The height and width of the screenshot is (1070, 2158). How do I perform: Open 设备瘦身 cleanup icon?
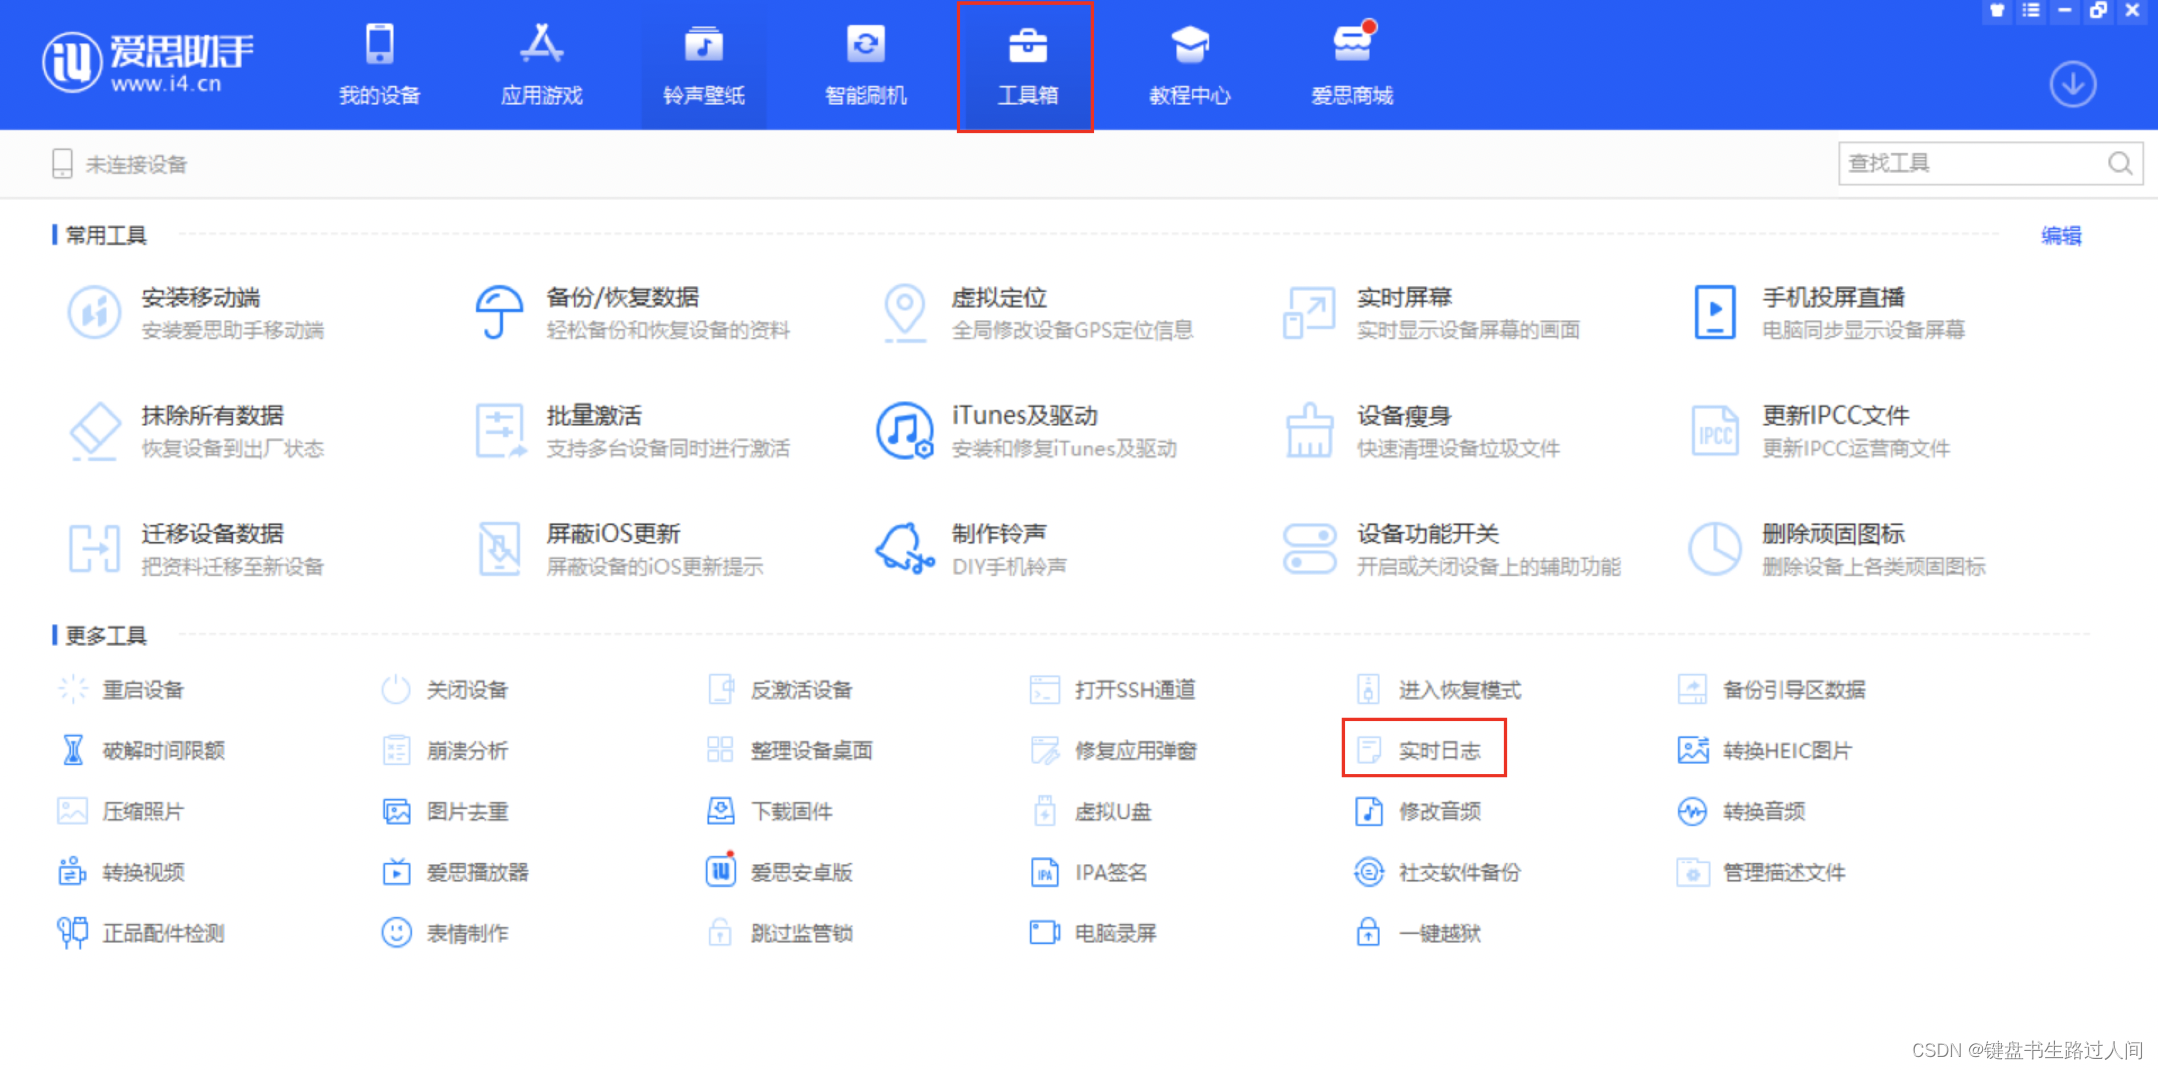(1309, 431)
